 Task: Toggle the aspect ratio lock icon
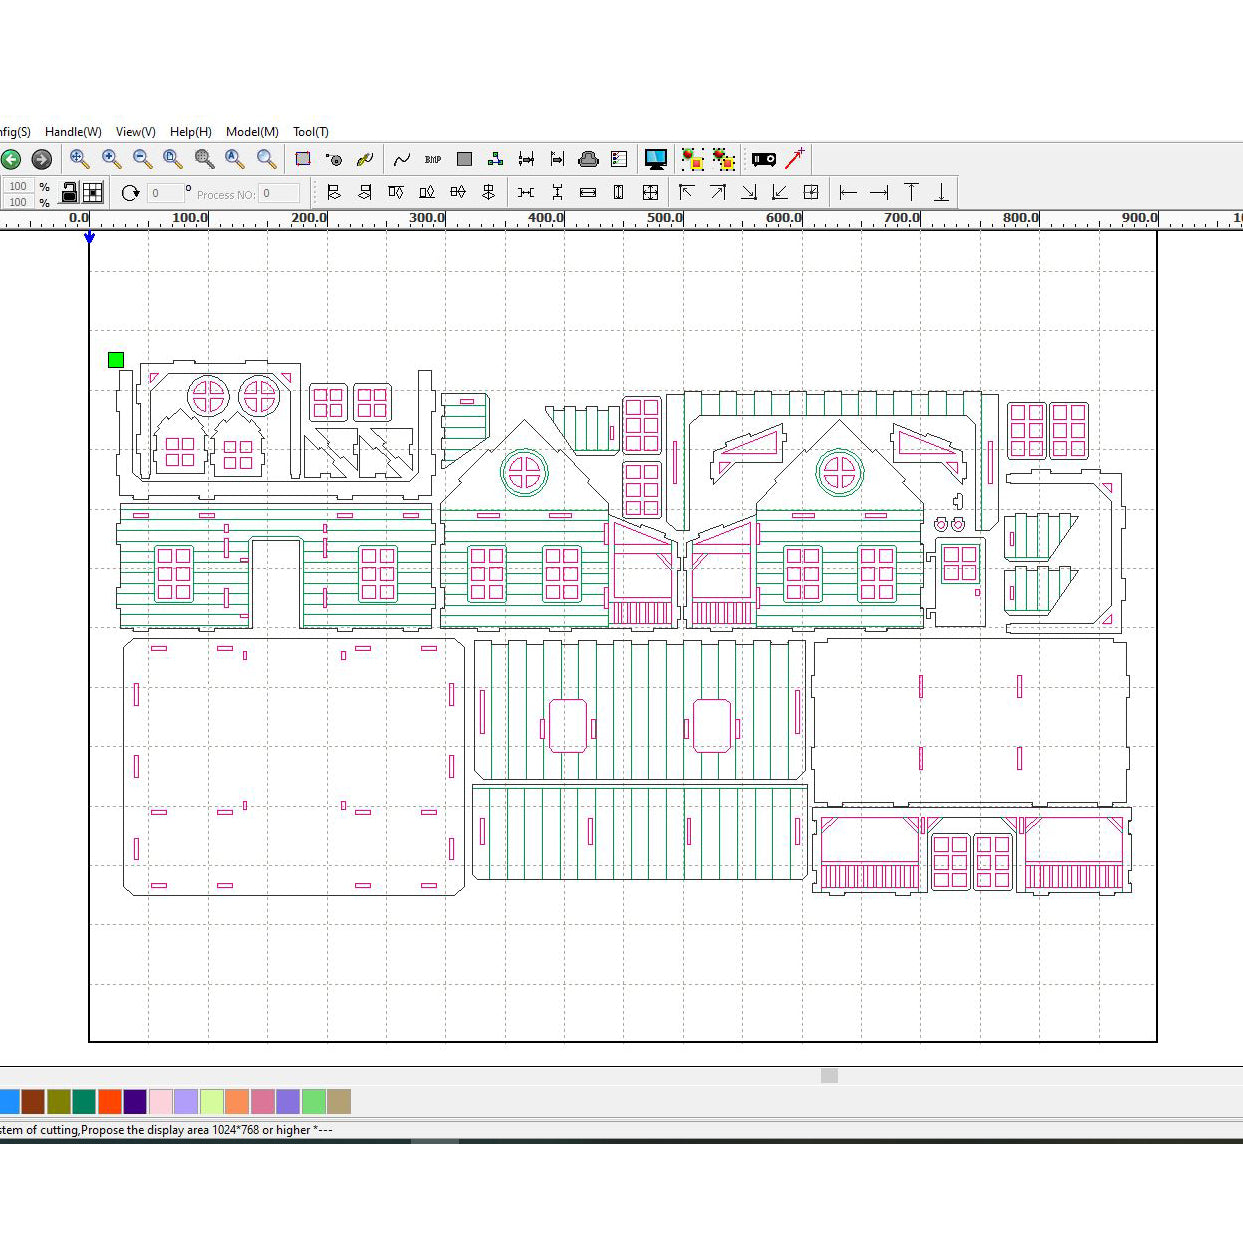69,192
